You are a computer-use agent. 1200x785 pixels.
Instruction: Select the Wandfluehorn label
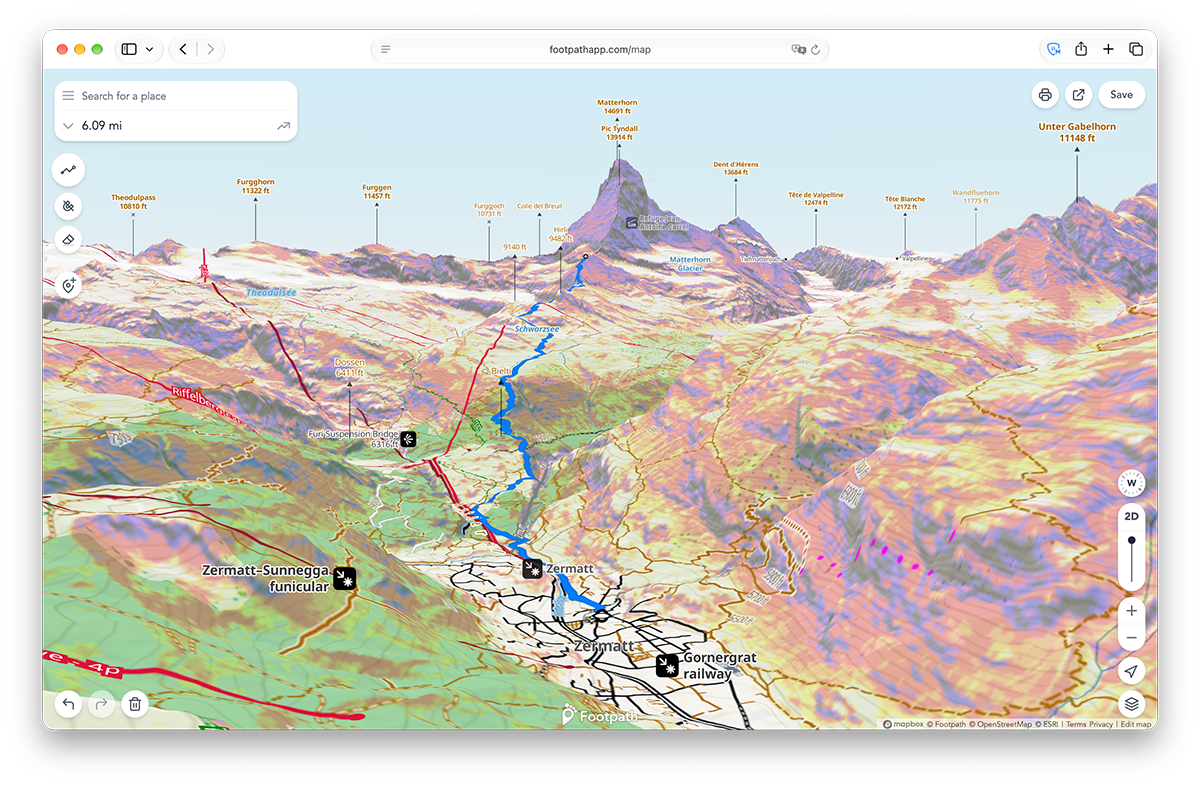[975, 197]
